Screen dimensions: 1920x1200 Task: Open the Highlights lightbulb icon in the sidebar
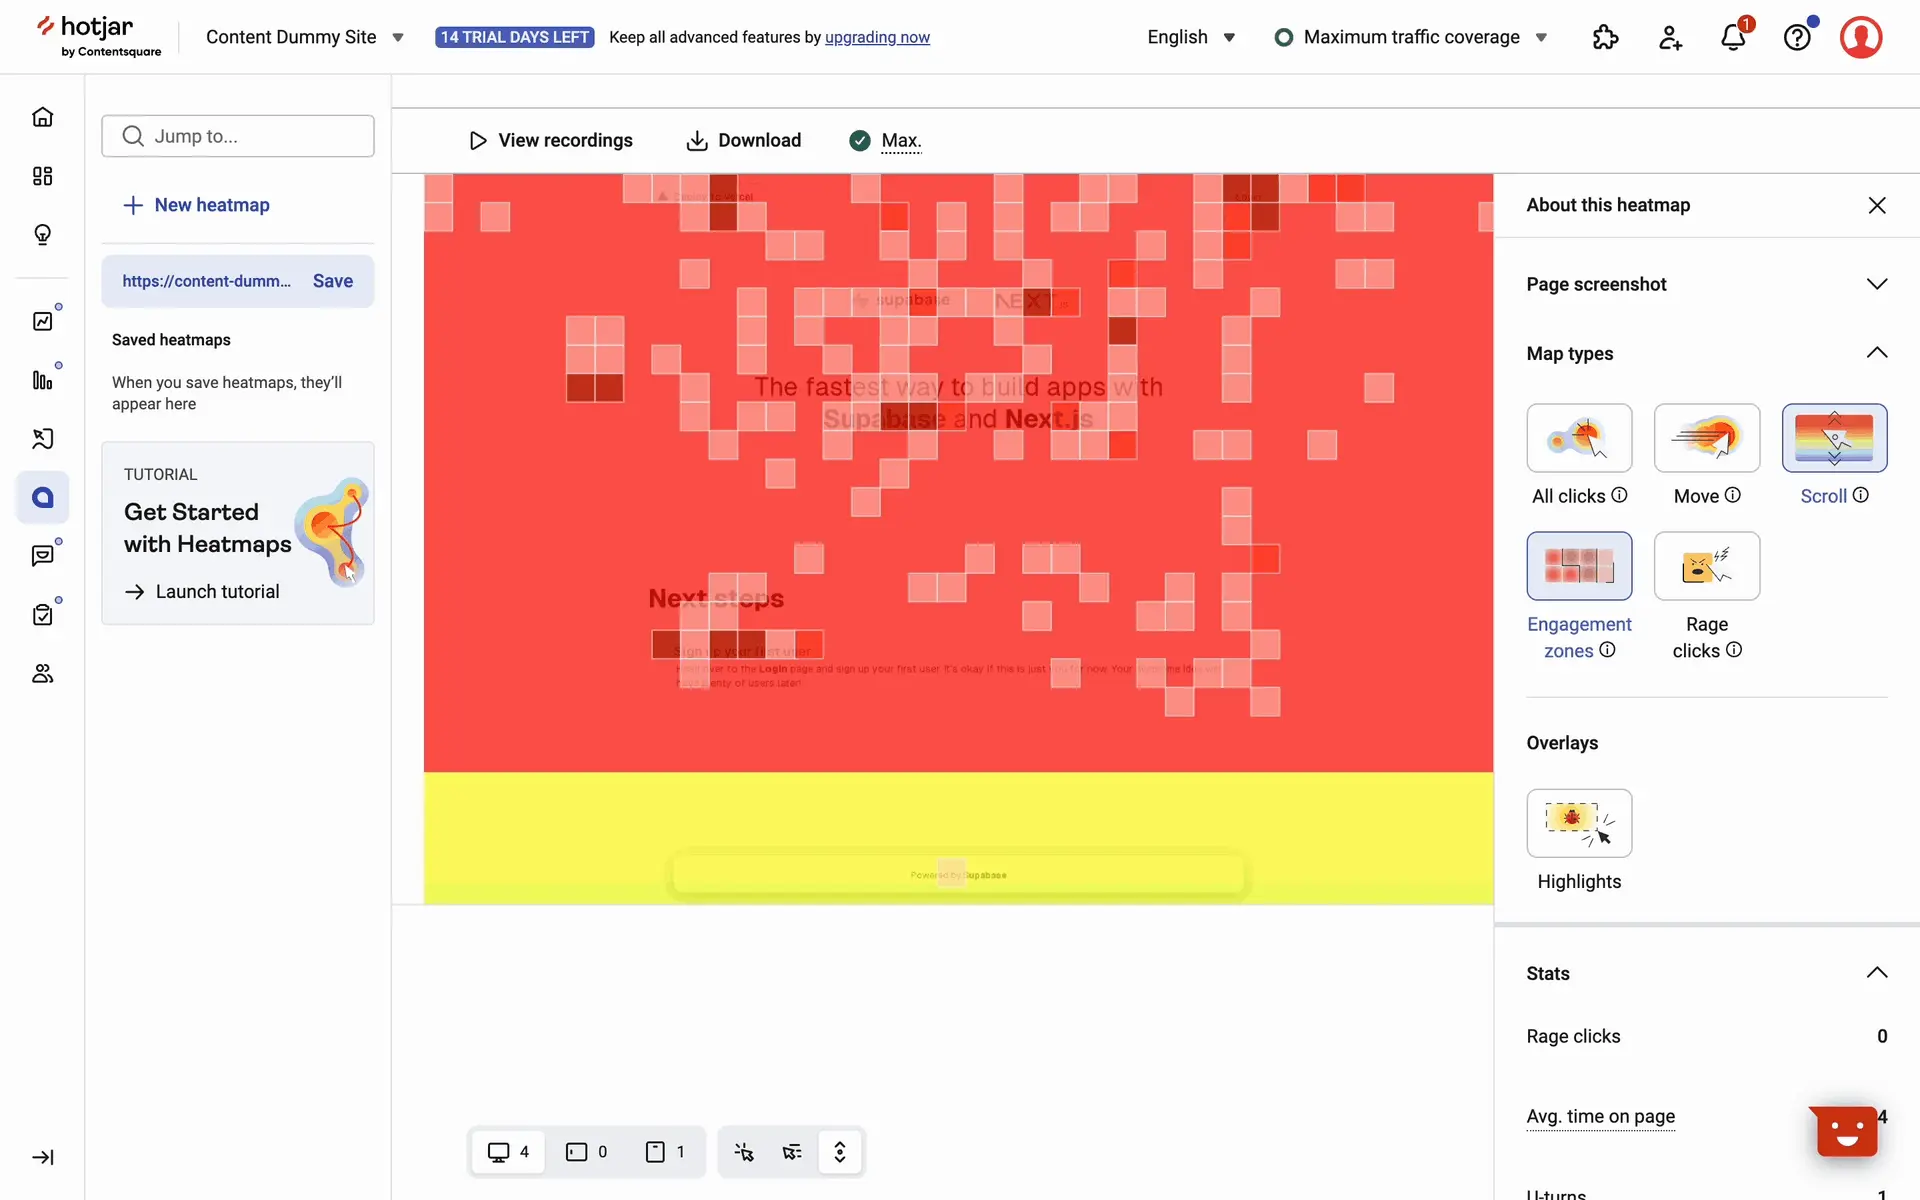42,235
